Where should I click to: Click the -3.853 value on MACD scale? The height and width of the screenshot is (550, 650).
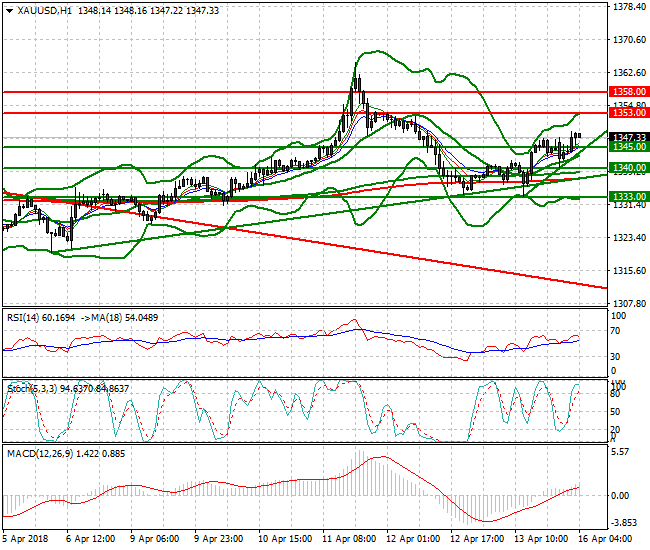click(x=626, y=524)
